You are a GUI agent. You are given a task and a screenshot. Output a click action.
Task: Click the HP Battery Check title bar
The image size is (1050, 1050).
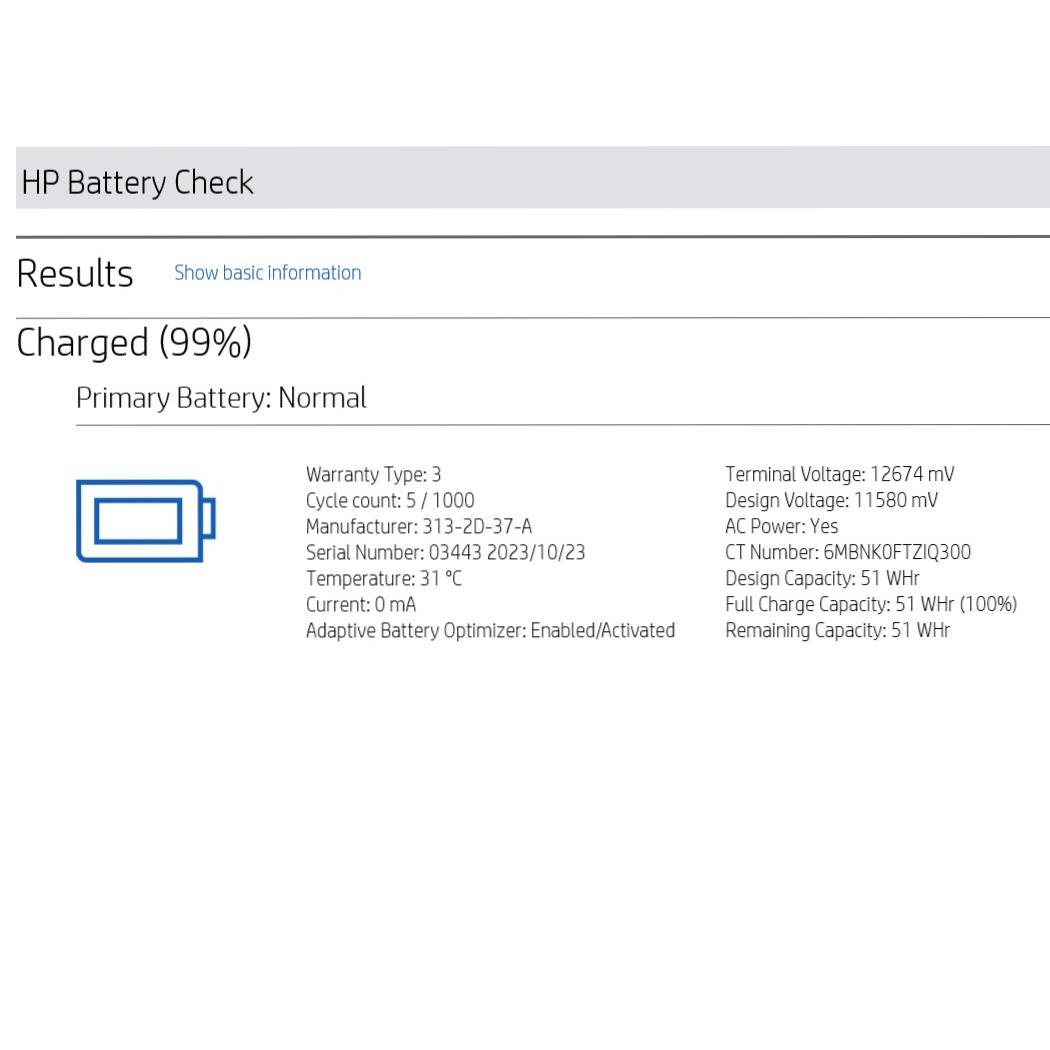point(138,182)
